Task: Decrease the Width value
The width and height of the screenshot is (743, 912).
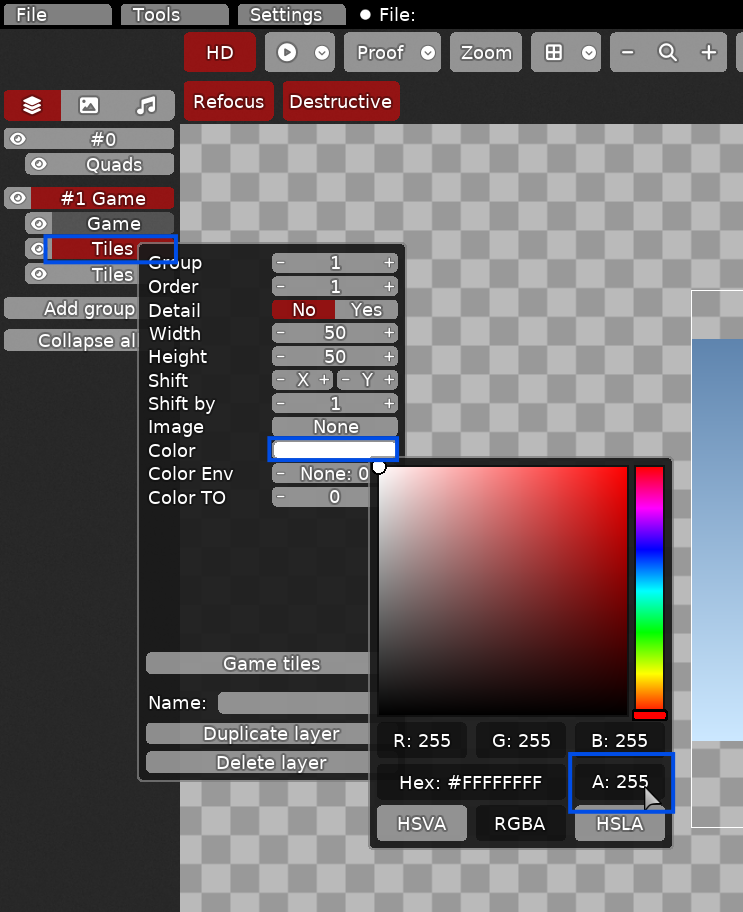Action: 281,333
